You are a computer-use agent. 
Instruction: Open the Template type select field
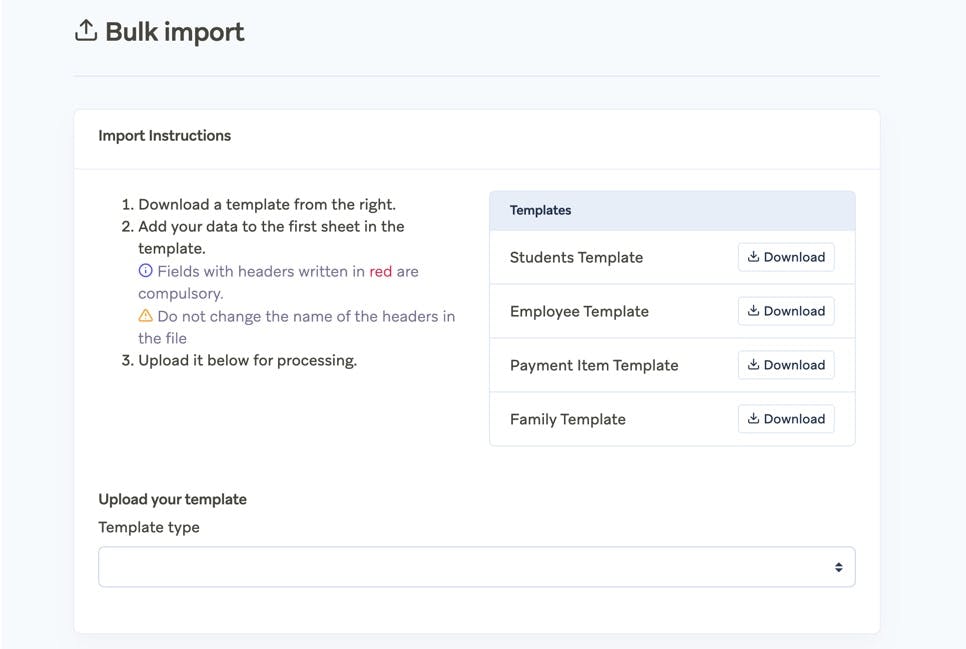476,567
